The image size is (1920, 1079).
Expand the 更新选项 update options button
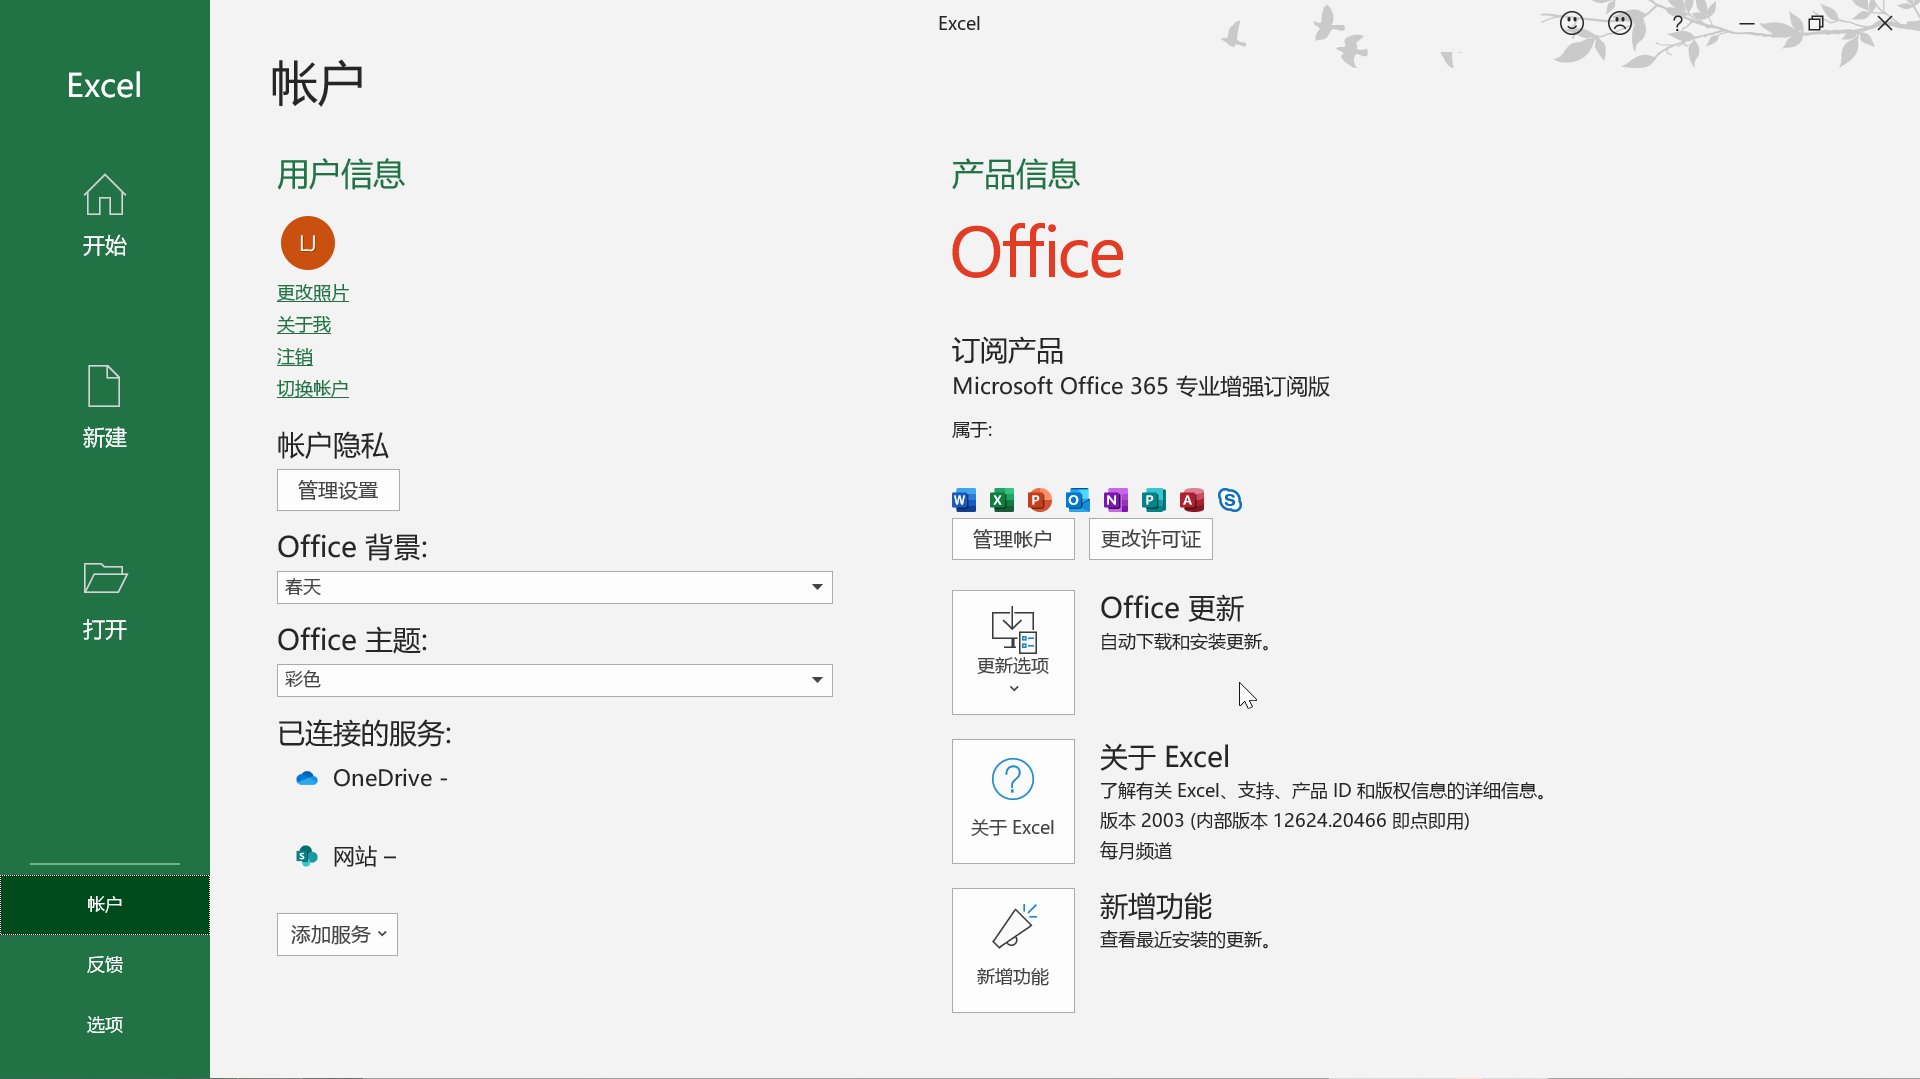1013,652
